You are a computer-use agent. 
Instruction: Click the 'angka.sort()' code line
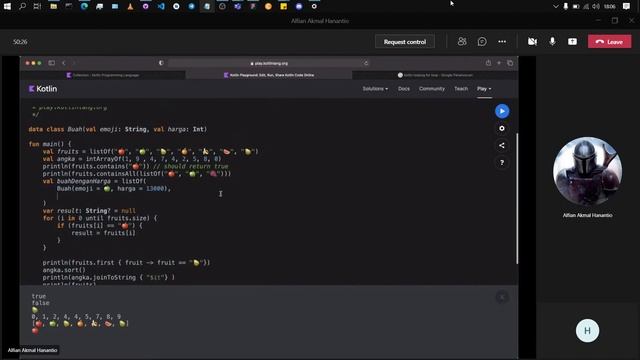(x=64, y=270)
